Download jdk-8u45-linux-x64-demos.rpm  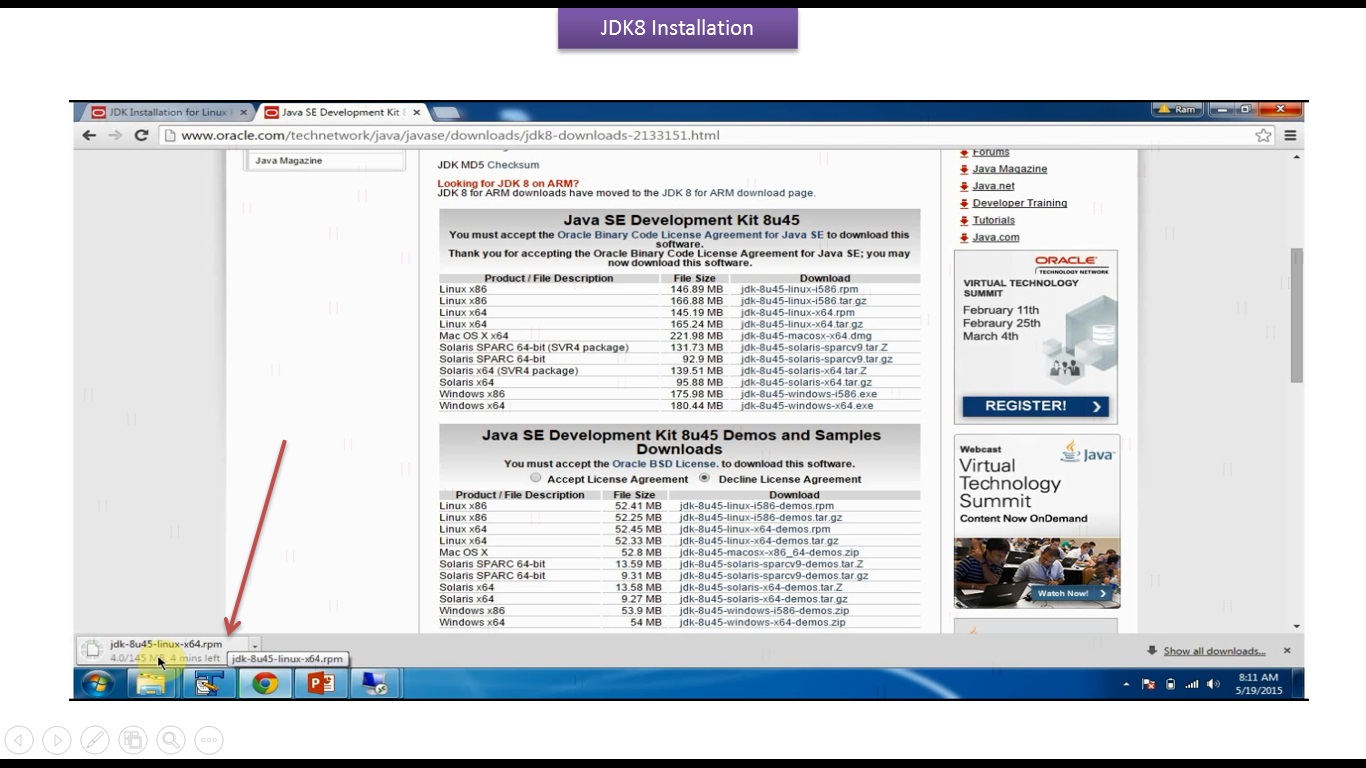(755, 529)
